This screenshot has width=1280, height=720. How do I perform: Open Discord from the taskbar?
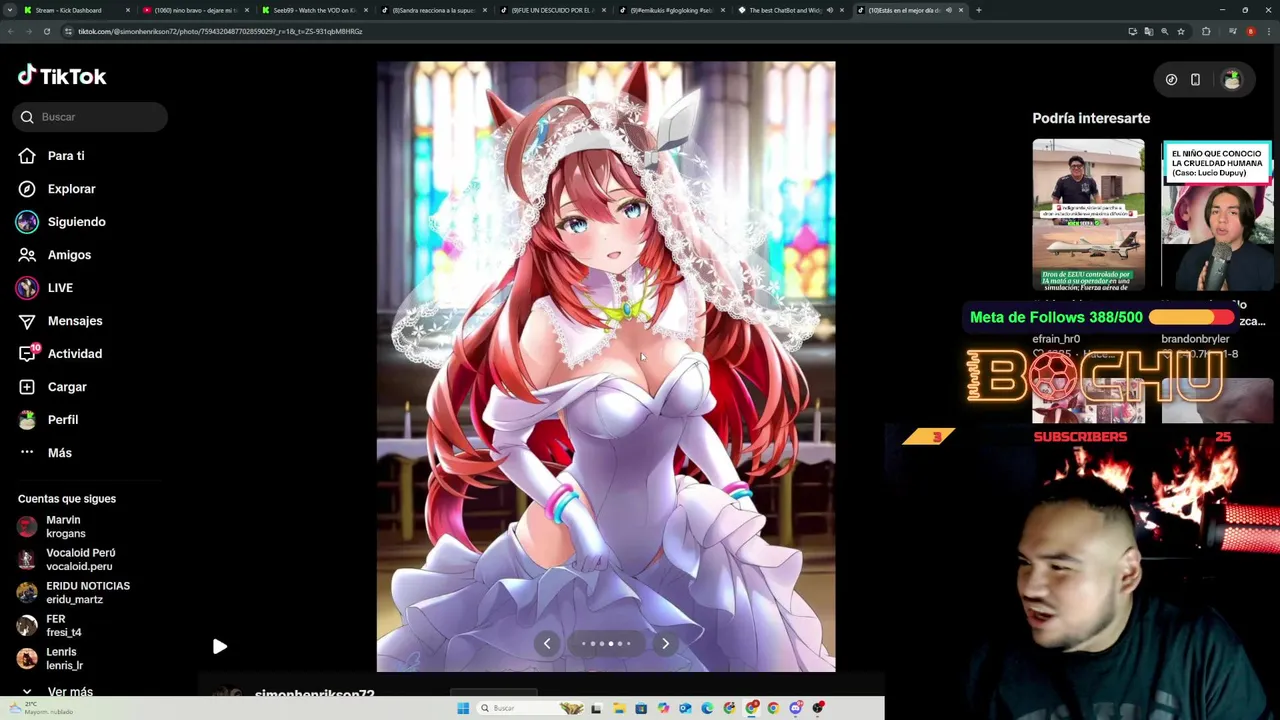tap(796, 708)
